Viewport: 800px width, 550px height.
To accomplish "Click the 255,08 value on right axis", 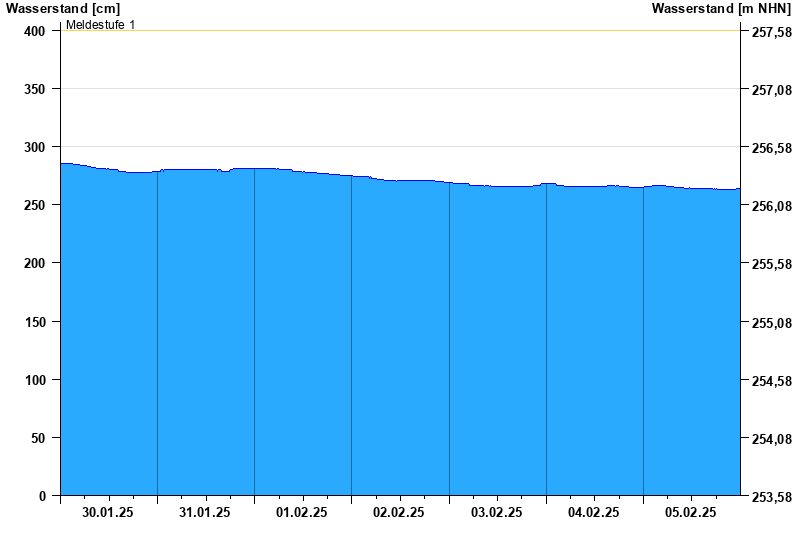I will point(771,323).
